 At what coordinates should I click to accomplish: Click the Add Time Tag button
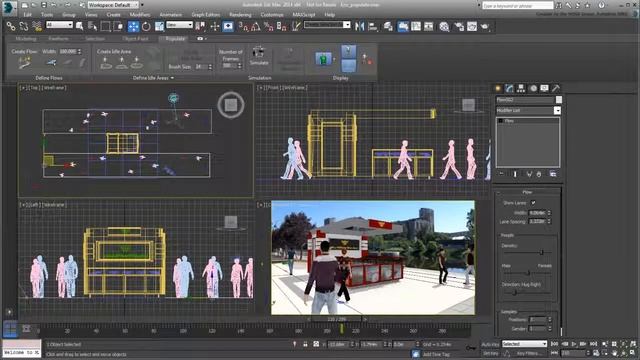[x=436, y=354]
